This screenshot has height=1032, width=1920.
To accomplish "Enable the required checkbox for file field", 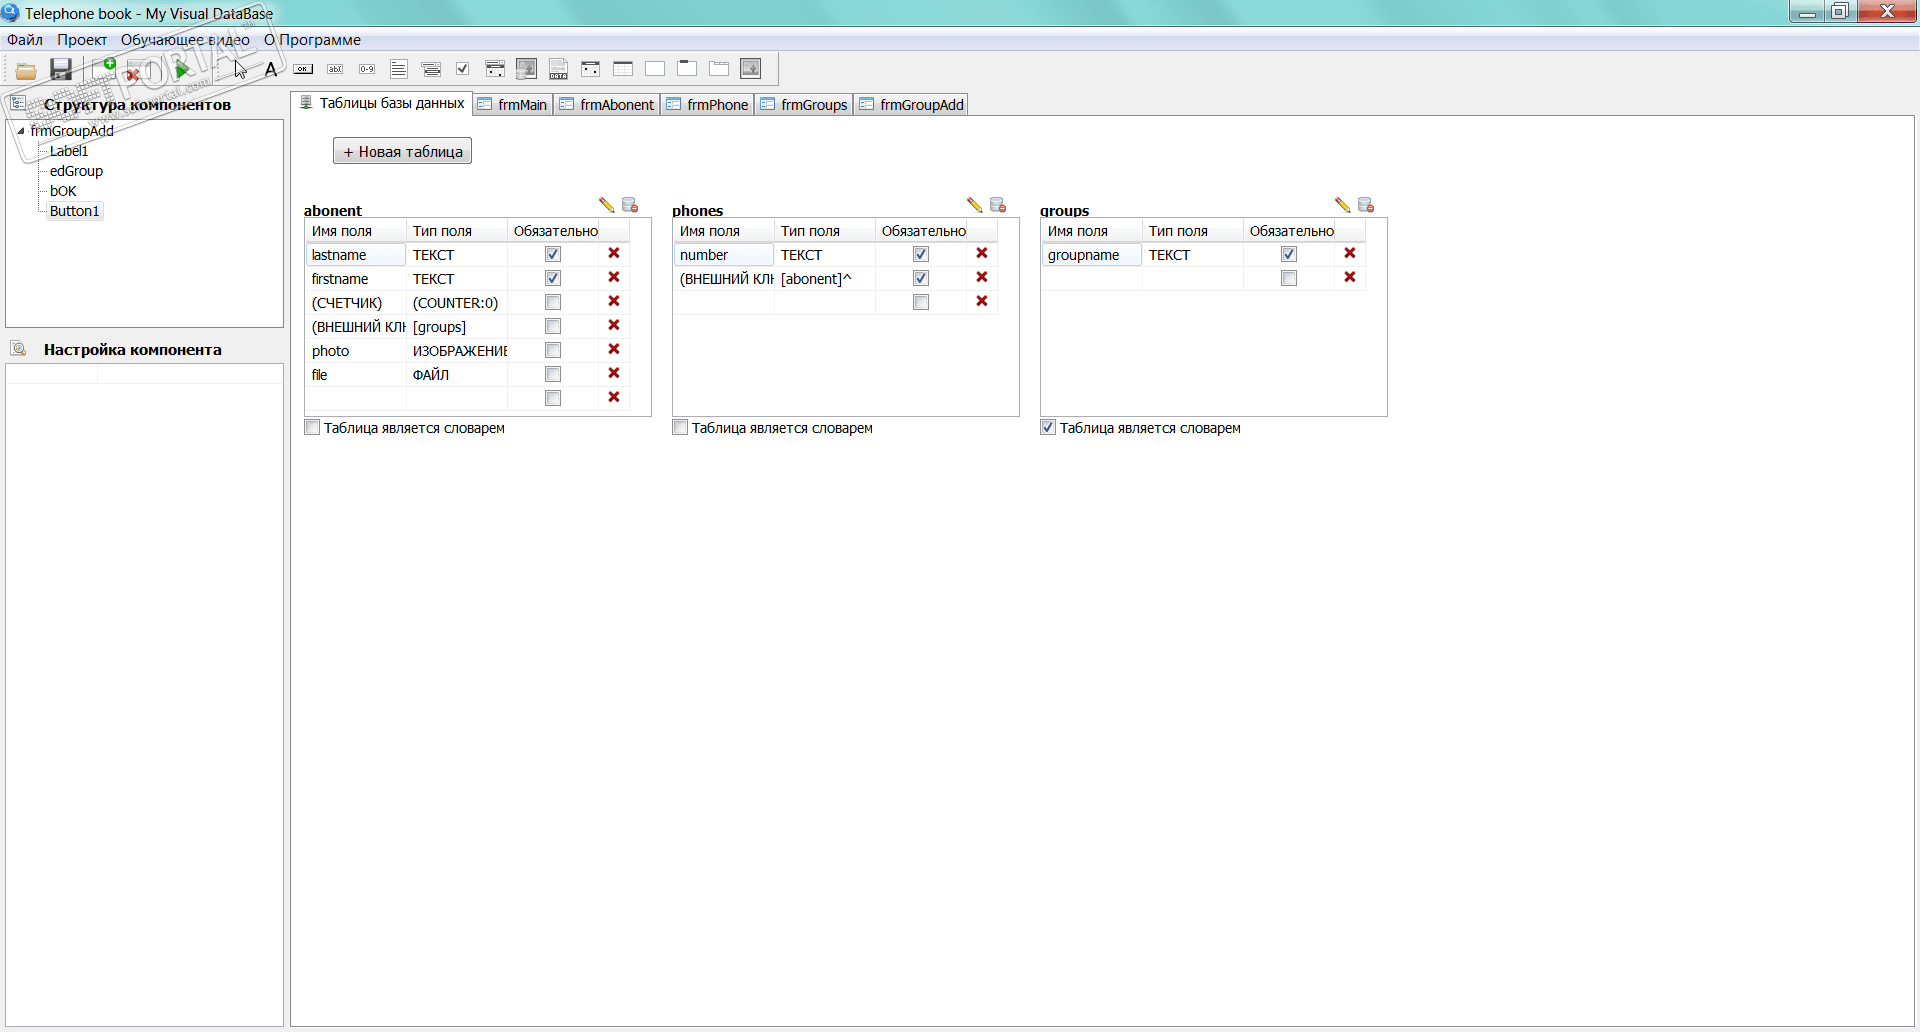I will pyautogui.click(x=553, y=374).
